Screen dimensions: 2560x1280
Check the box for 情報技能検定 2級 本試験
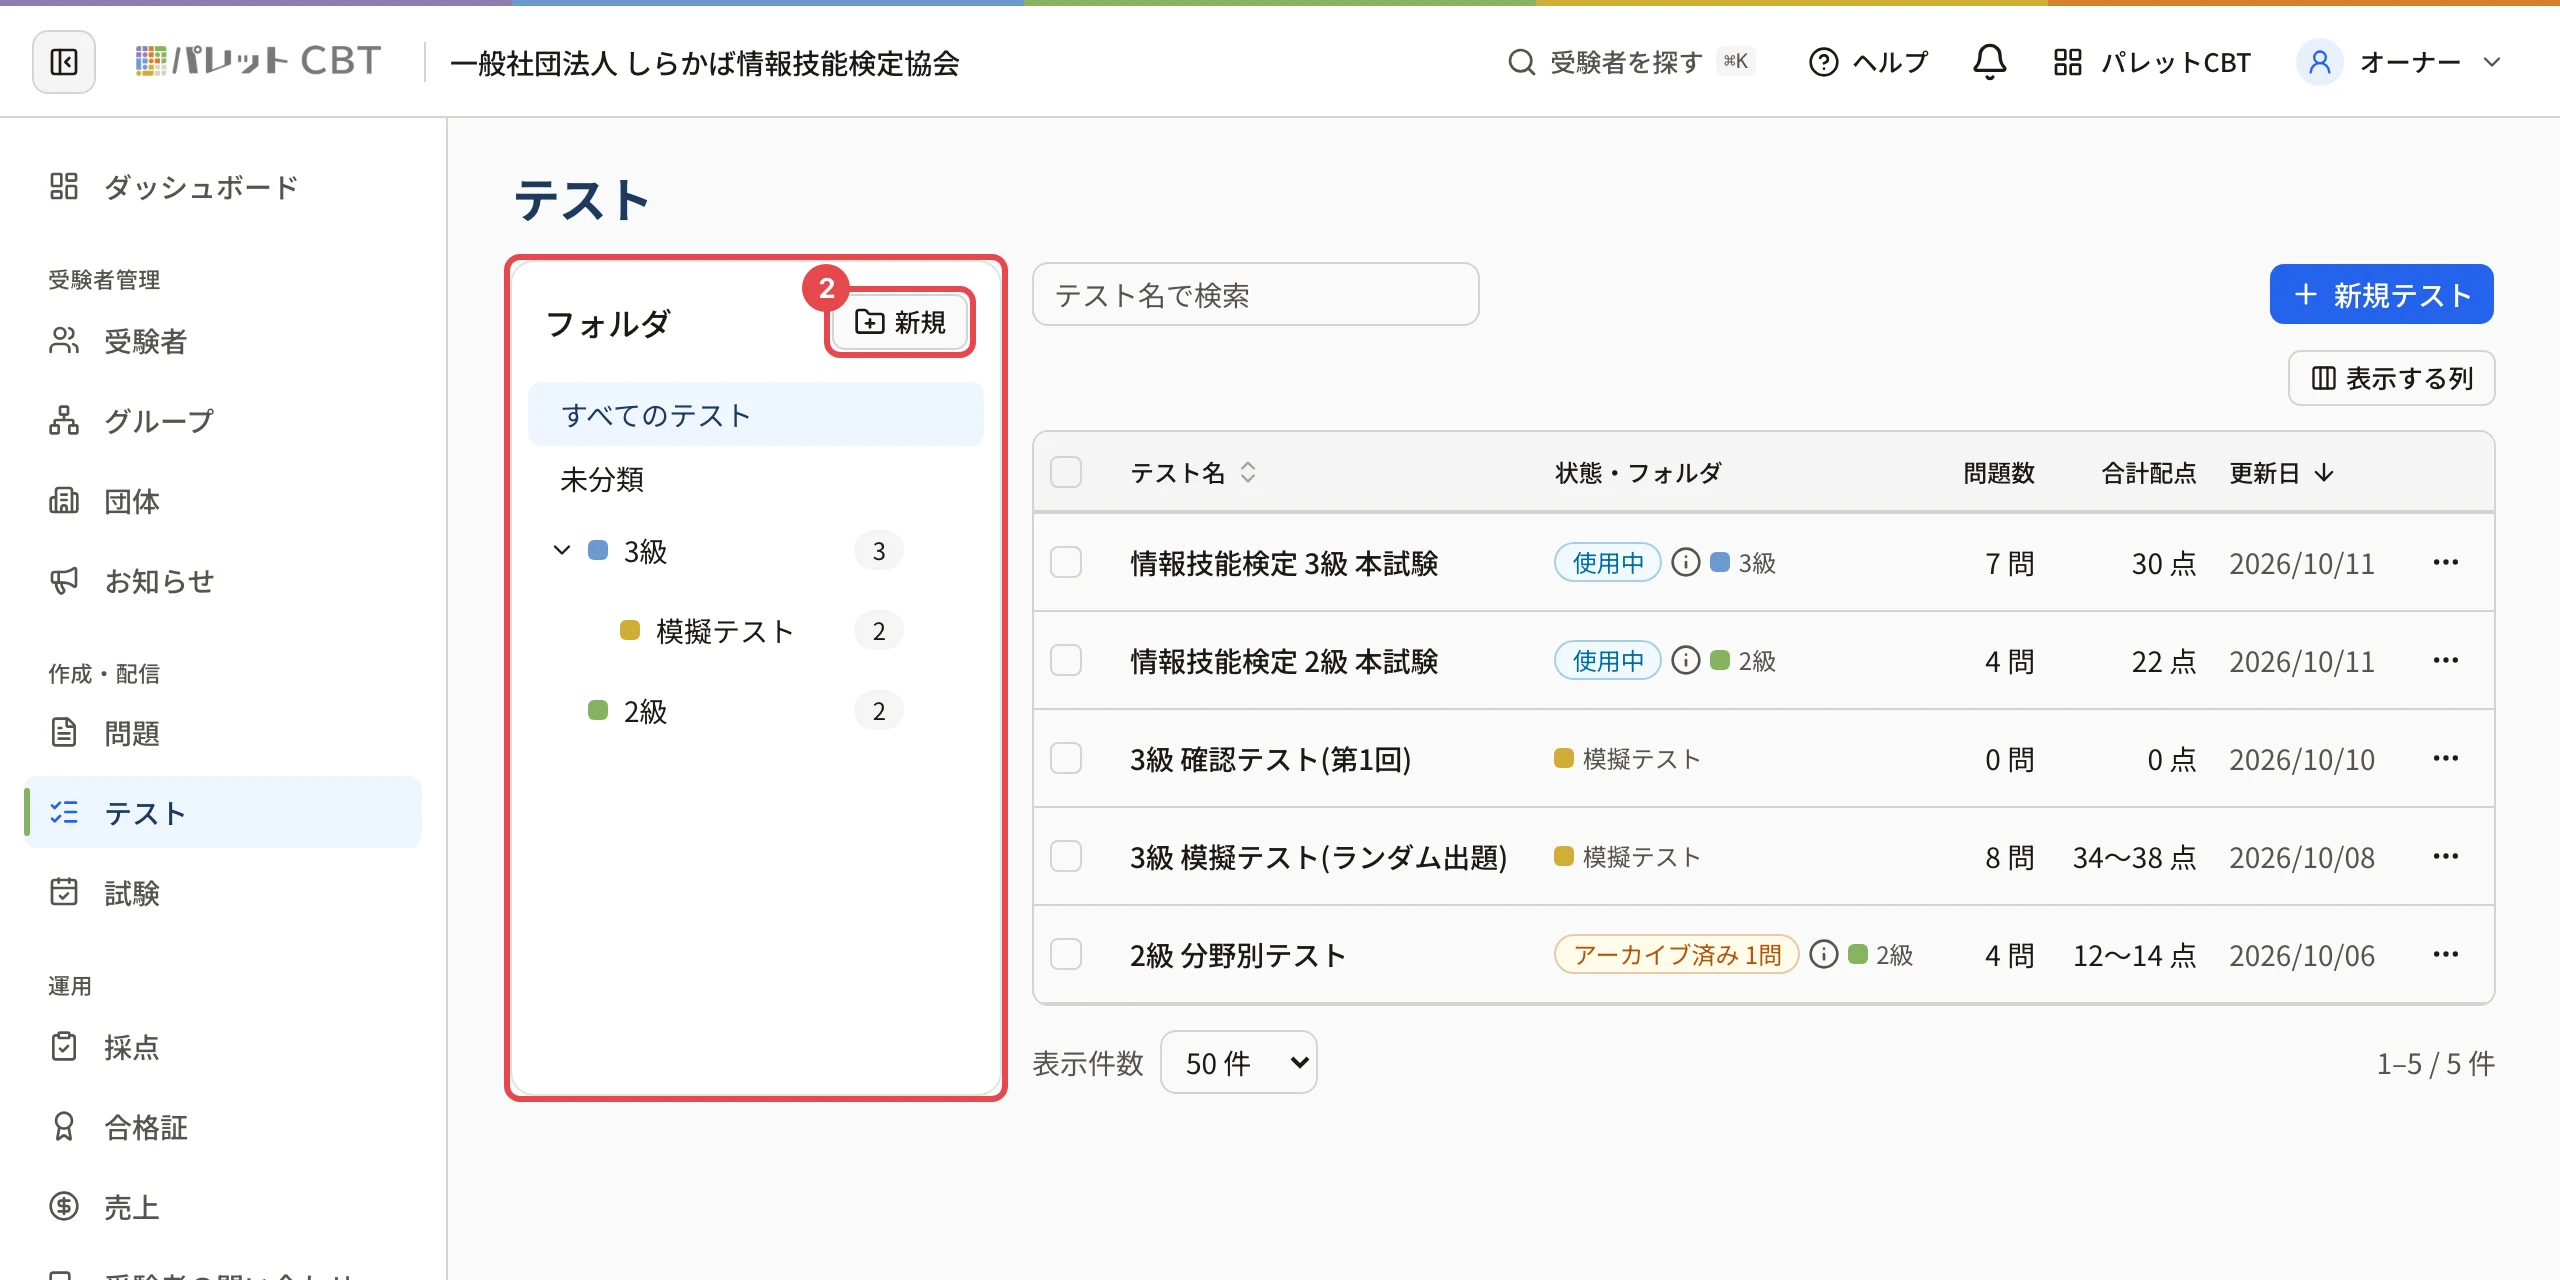pyautogui.click(x=1066, y=660)
